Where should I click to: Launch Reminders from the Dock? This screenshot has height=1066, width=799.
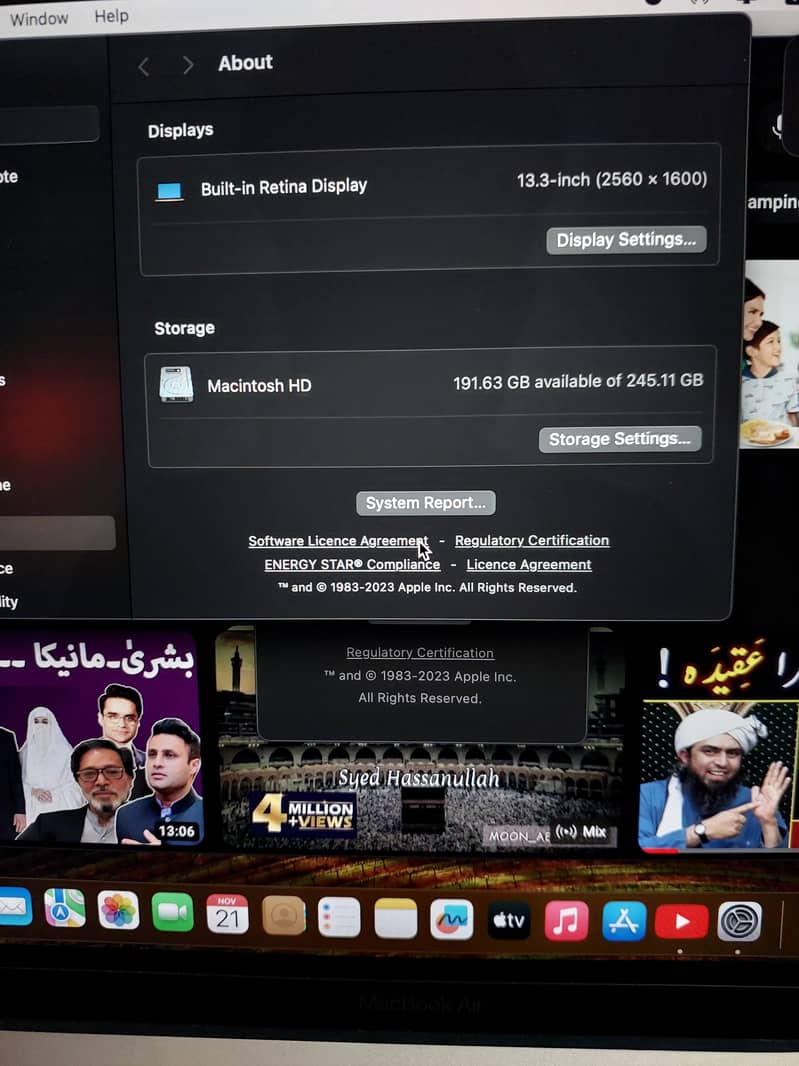[x=339, y=916]
